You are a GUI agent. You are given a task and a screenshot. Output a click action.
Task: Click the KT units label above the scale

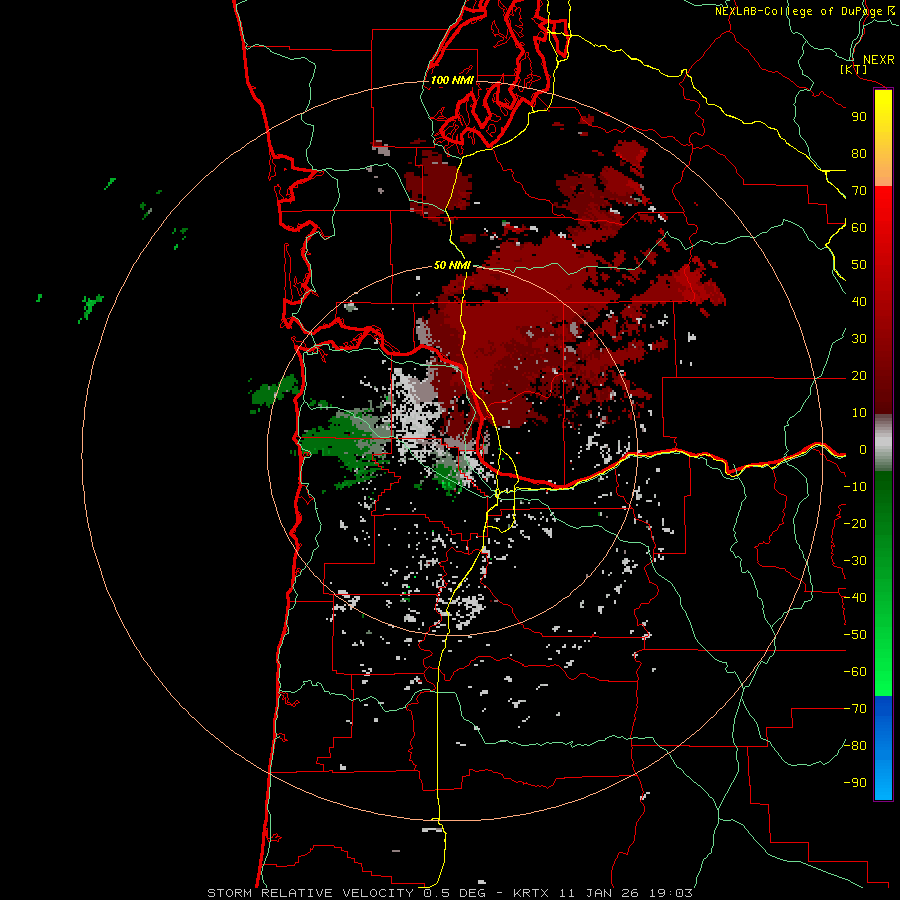[x=854, y=69]
